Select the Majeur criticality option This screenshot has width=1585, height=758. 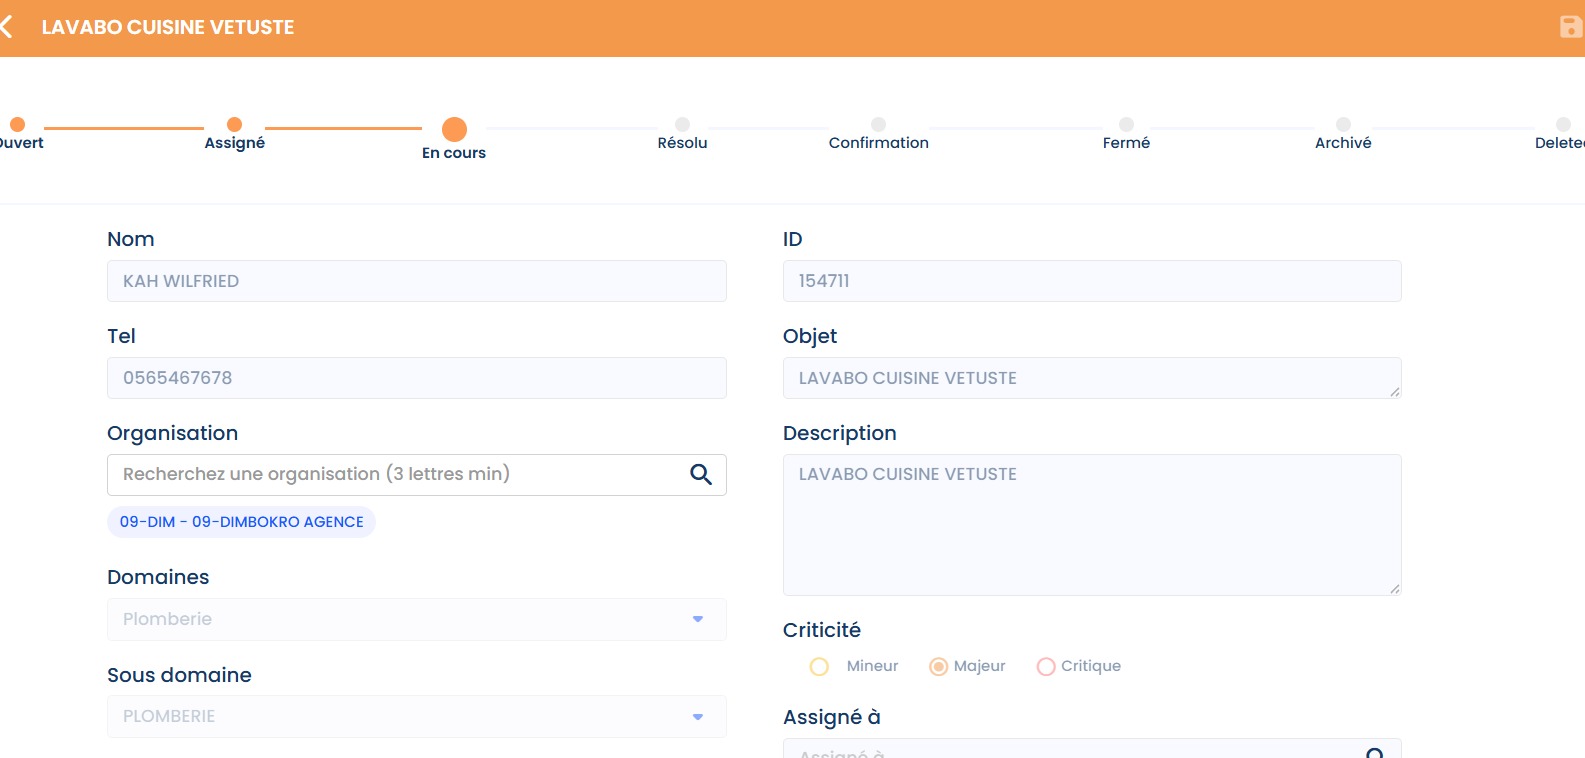click(x=938, y=667)
